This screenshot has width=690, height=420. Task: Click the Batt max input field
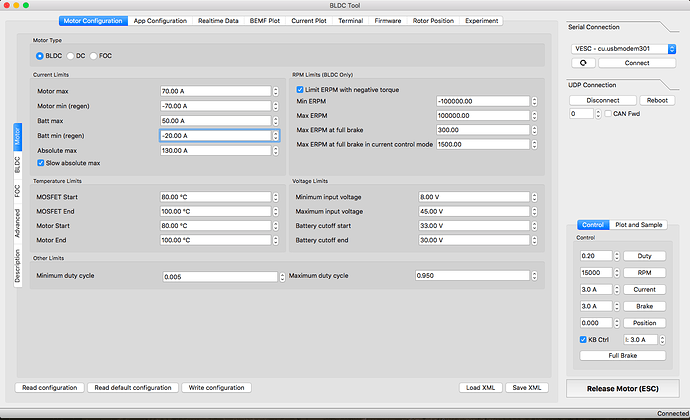(x=214, y=120)
